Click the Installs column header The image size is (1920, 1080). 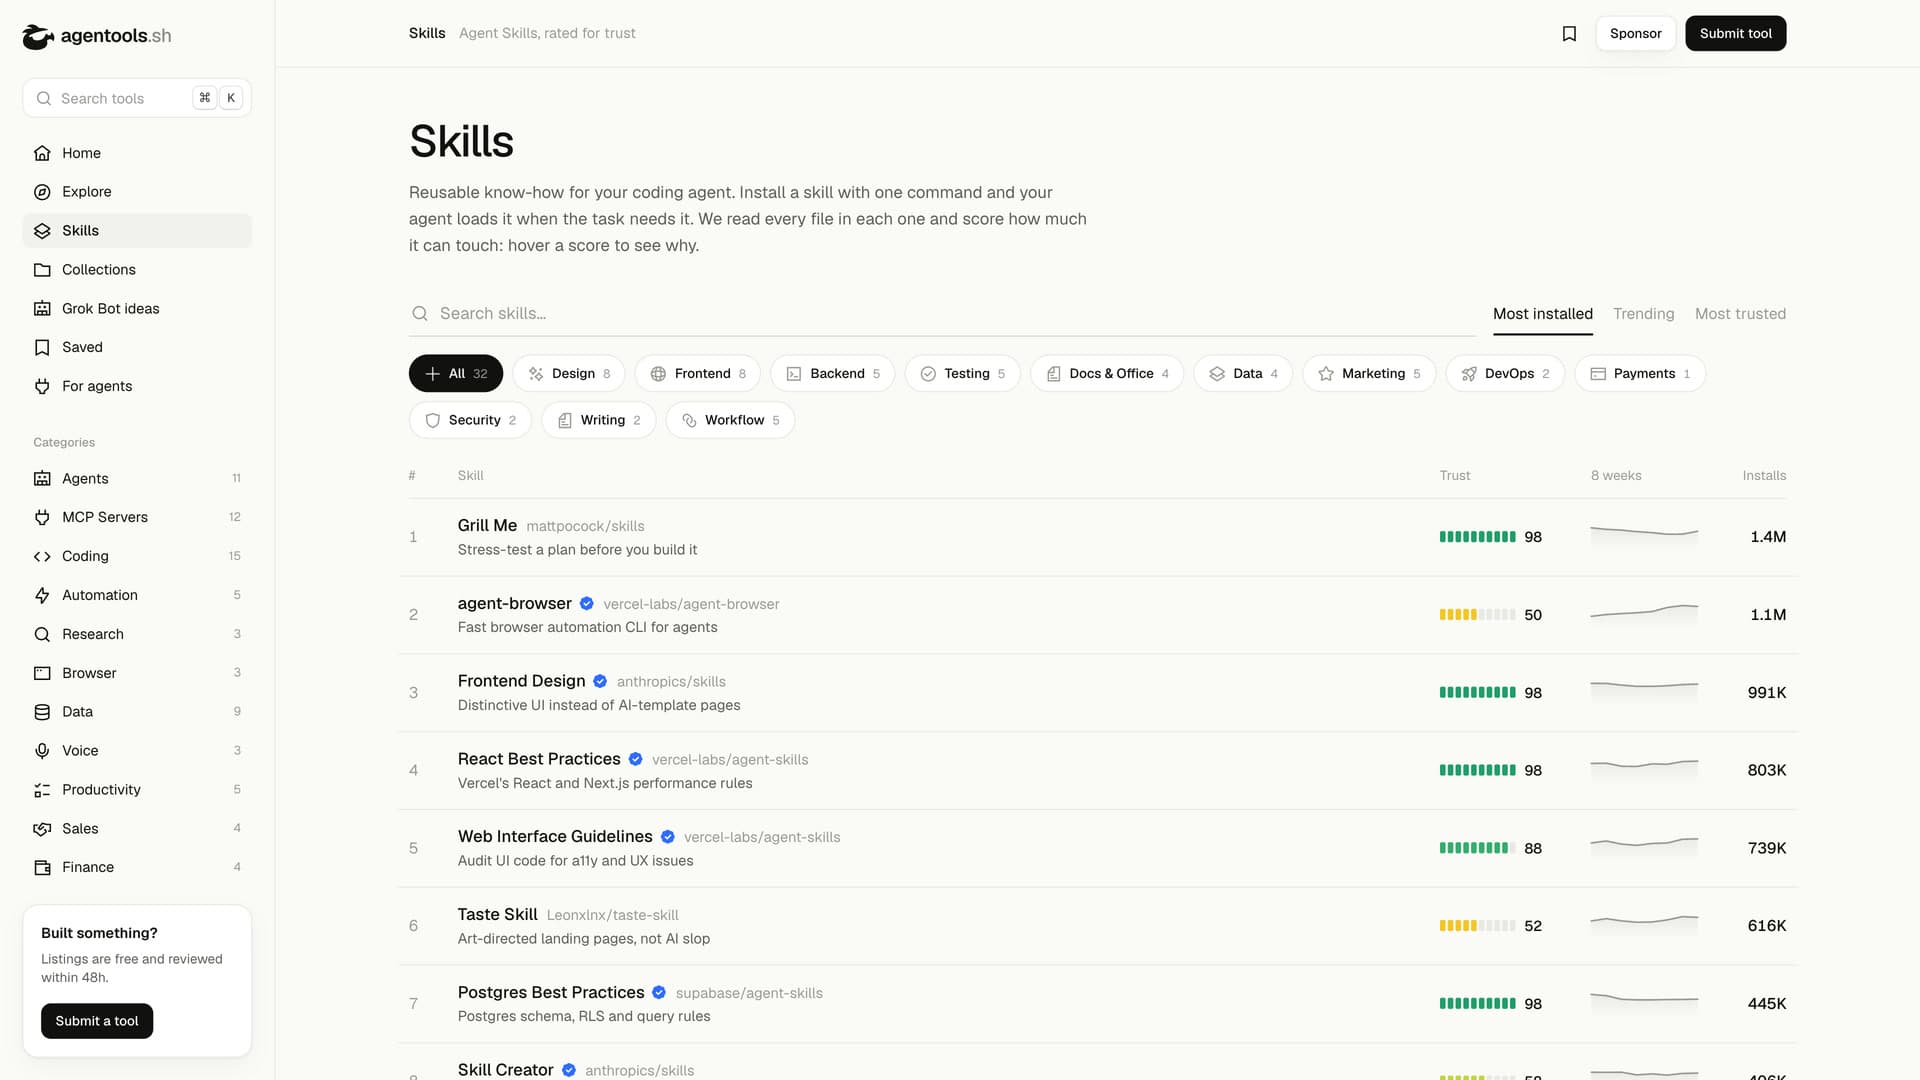pyautogui.click(x=1764, y=476)
